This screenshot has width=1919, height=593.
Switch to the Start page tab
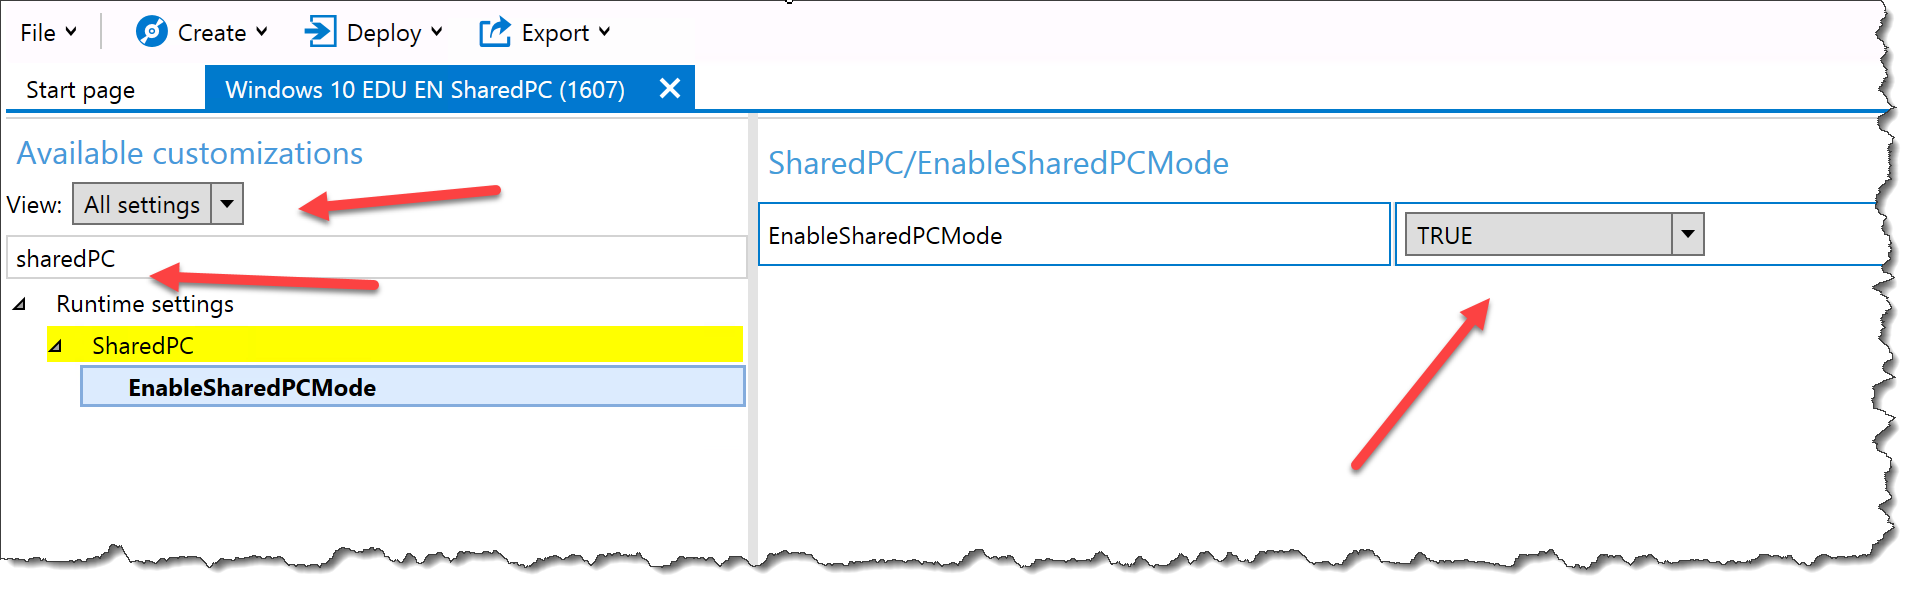pyautogui.click(x=80, y=89)
